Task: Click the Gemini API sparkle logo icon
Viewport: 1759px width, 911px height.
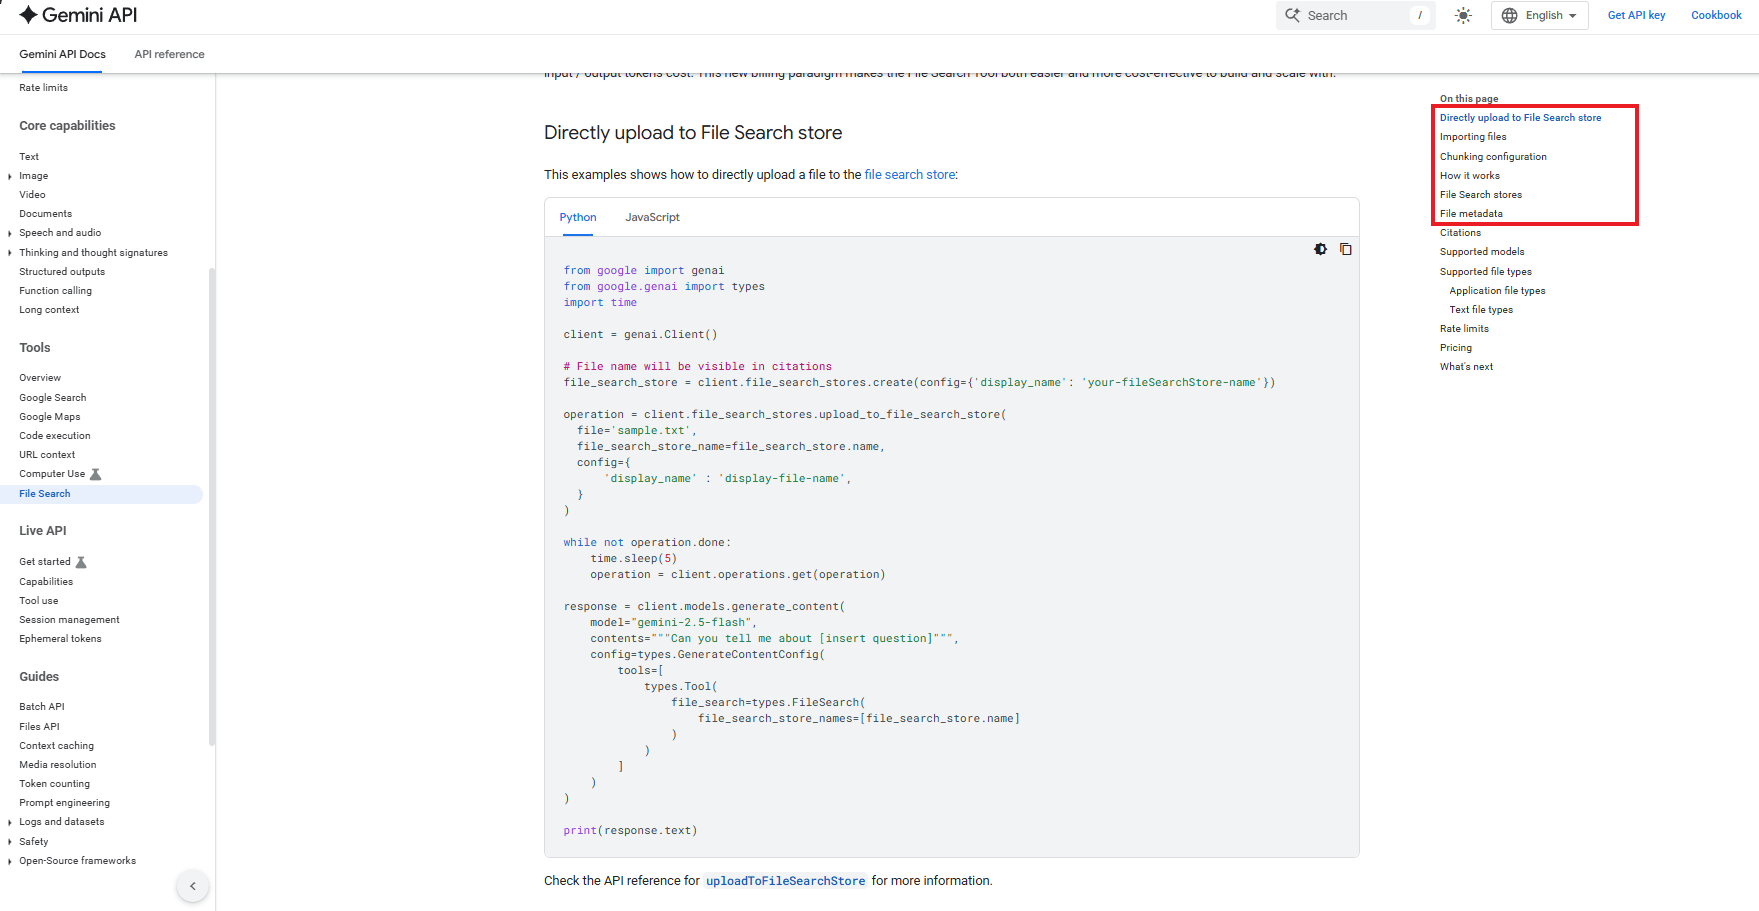Action: 30,14
